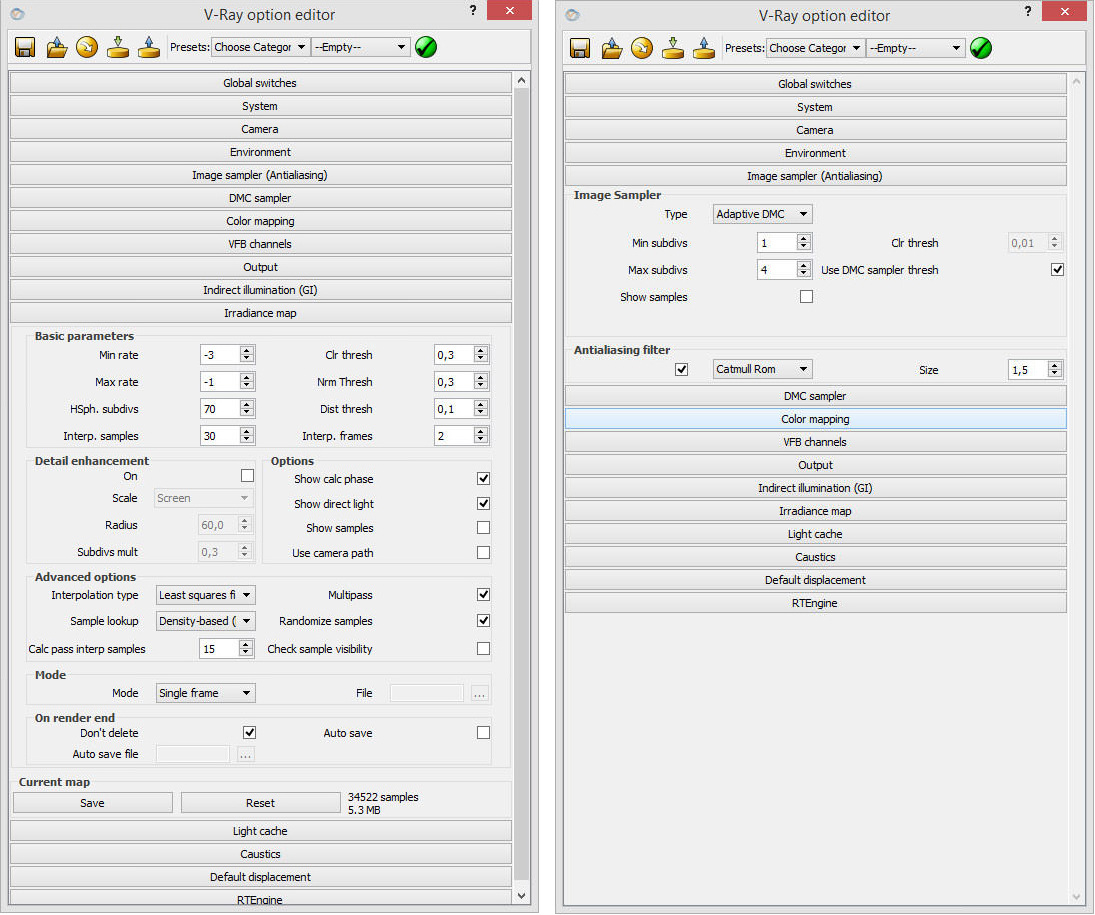Click the save icon in the left window toolbar
The height and width of the screenshot is (915, 1095).
[x=26, y=47]
